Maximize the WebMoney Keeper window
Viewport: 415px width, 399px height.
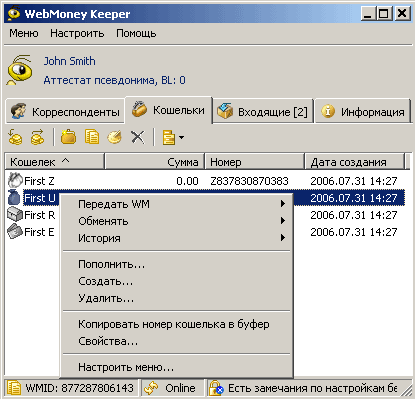(384, 14)
